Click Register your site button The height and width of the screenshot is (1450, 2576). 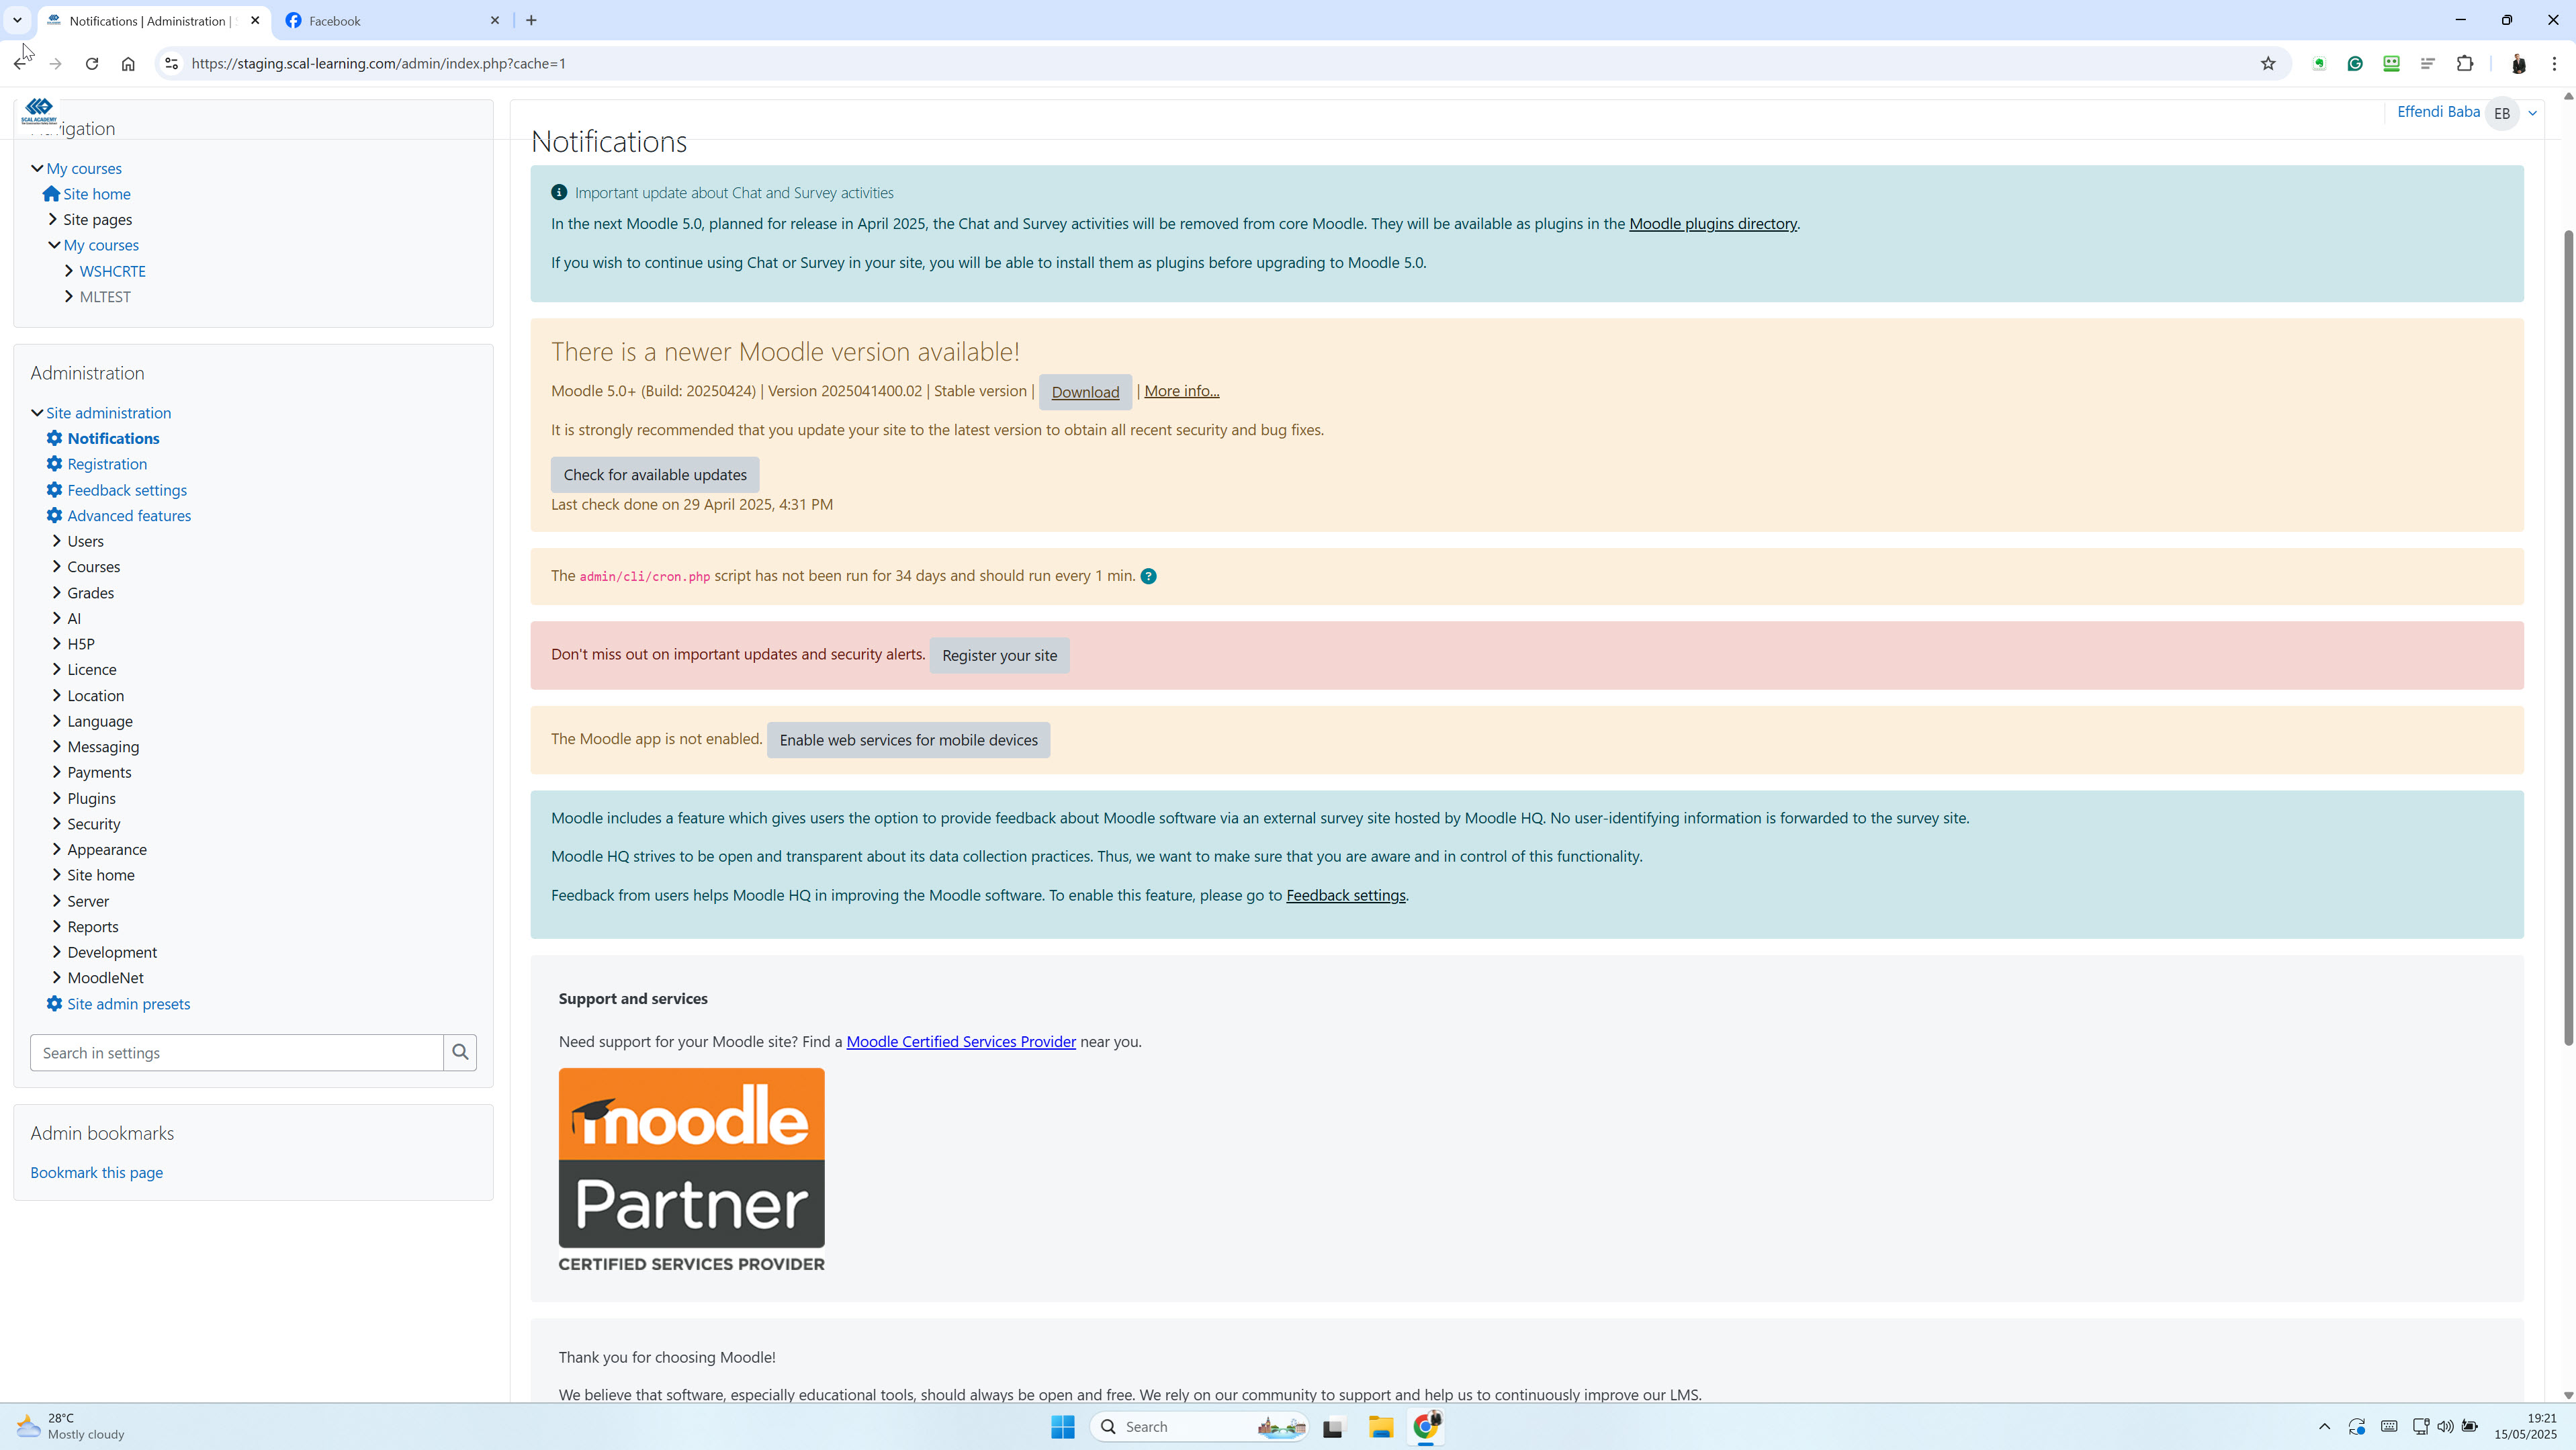point(999,655)
